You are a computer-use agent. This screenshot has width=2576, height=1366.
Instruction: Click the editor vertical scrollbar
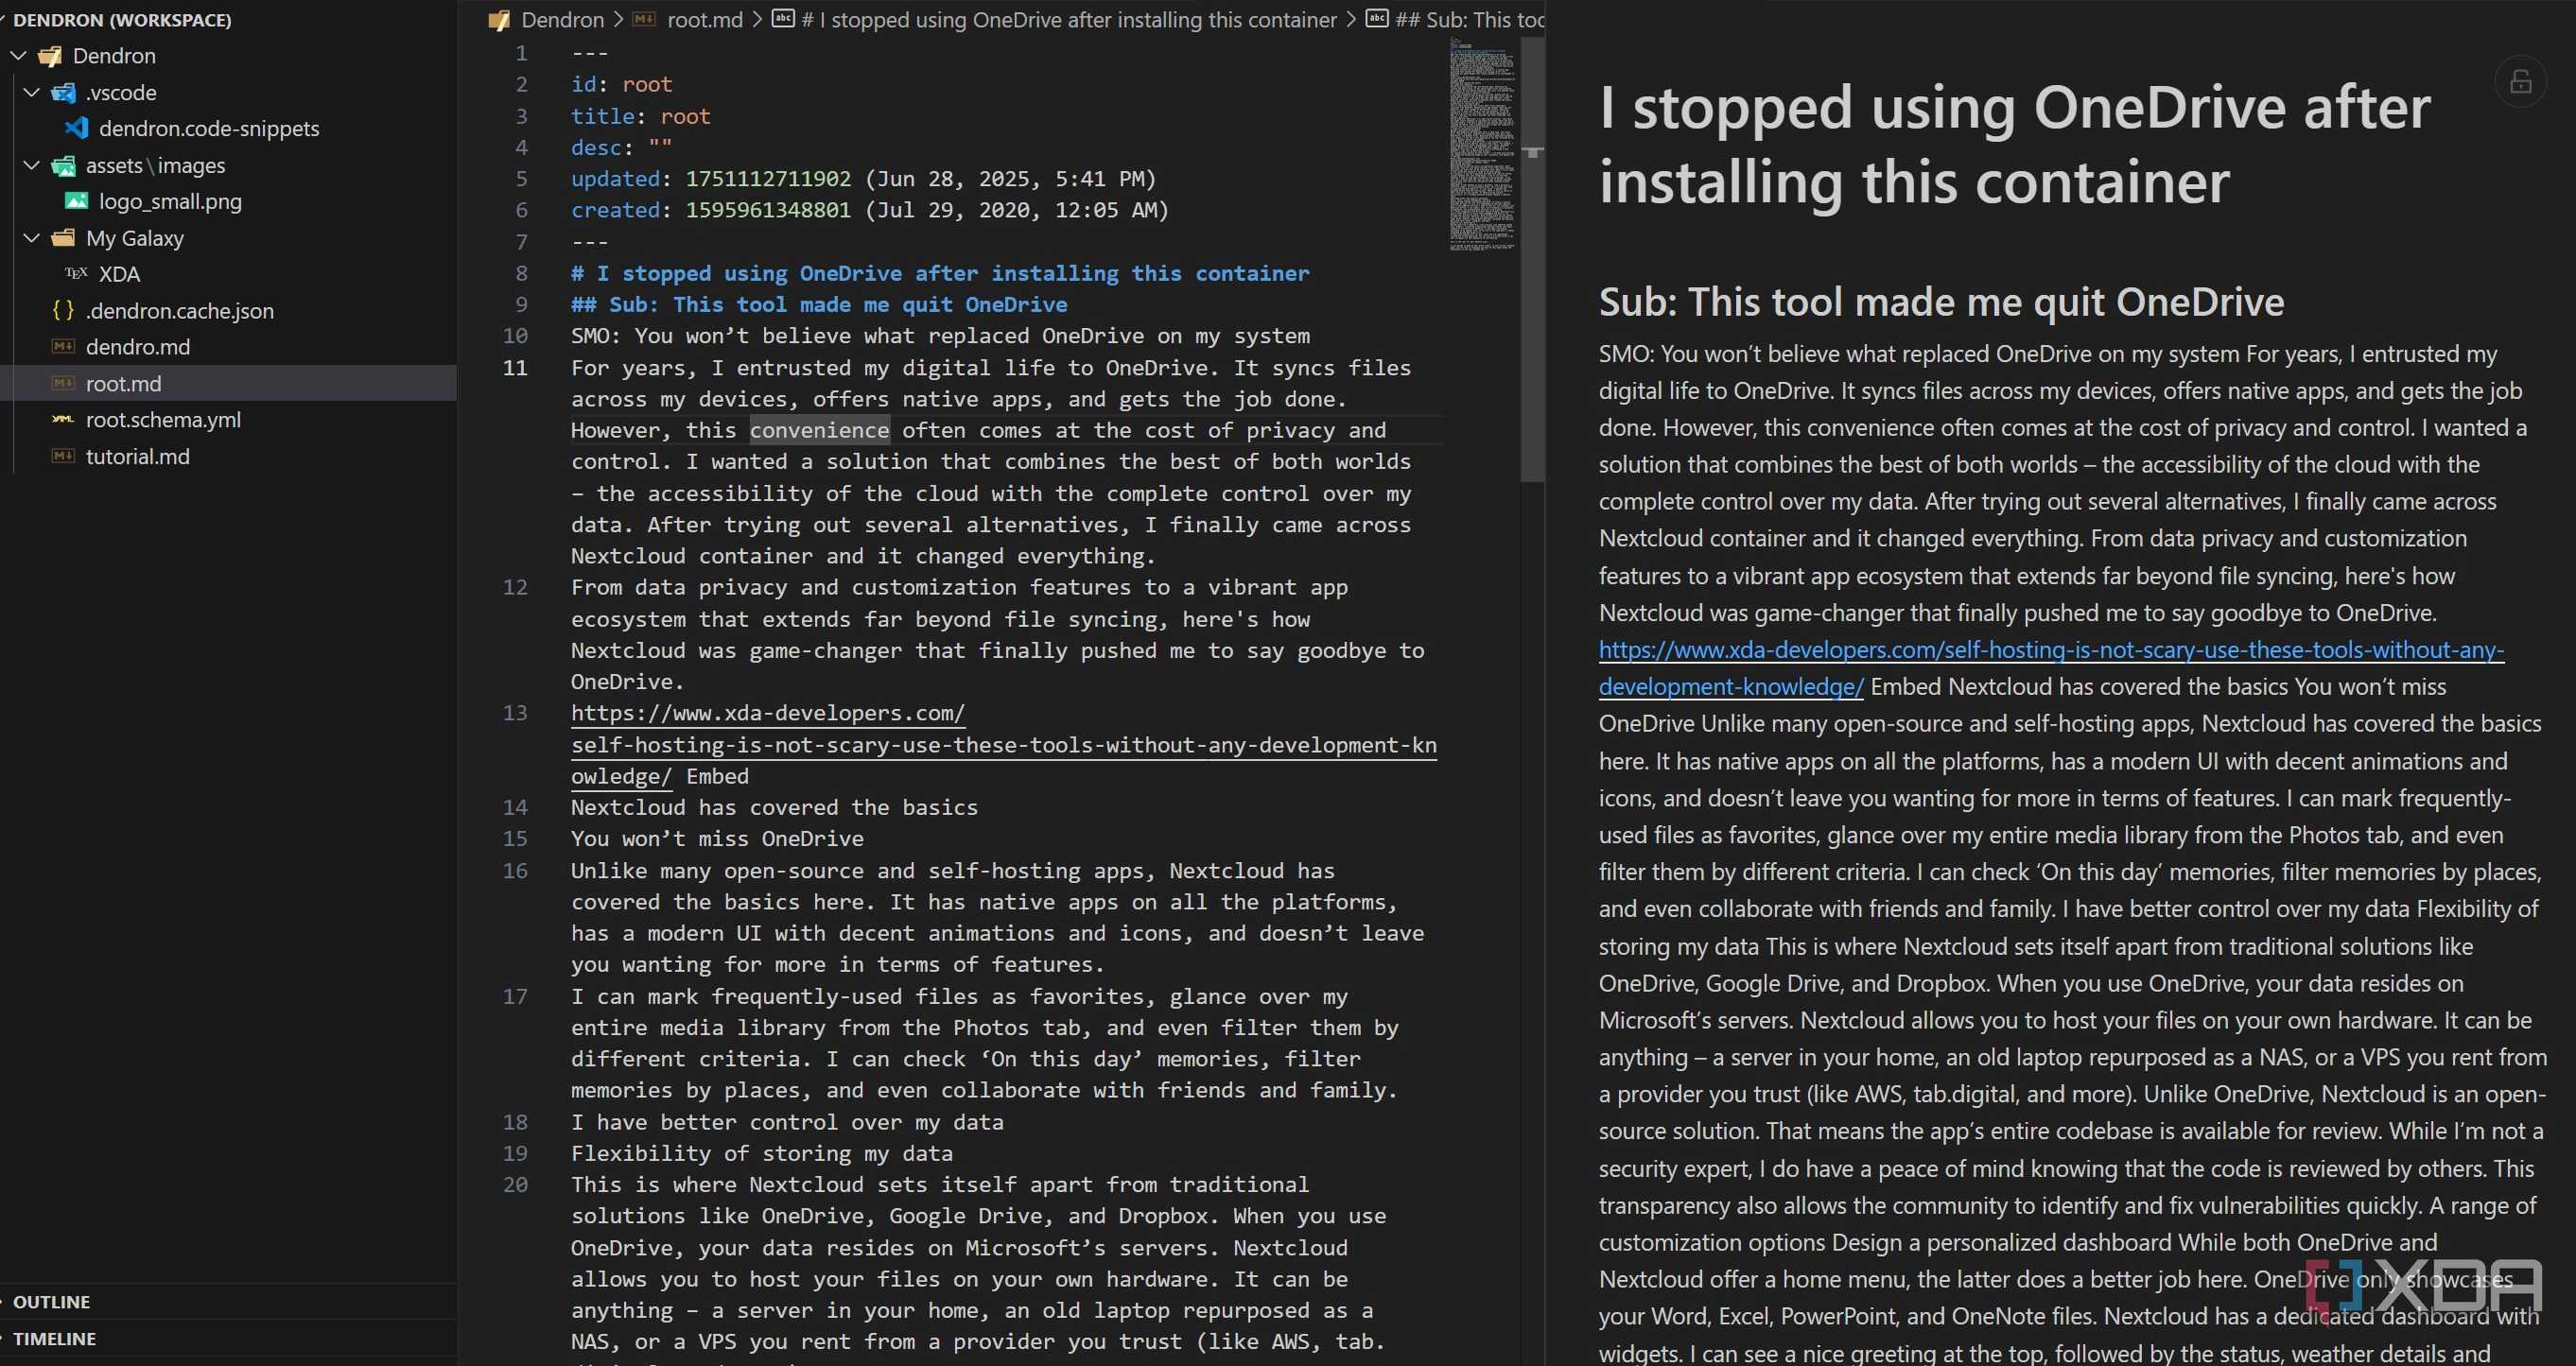tap(1532, 260)
